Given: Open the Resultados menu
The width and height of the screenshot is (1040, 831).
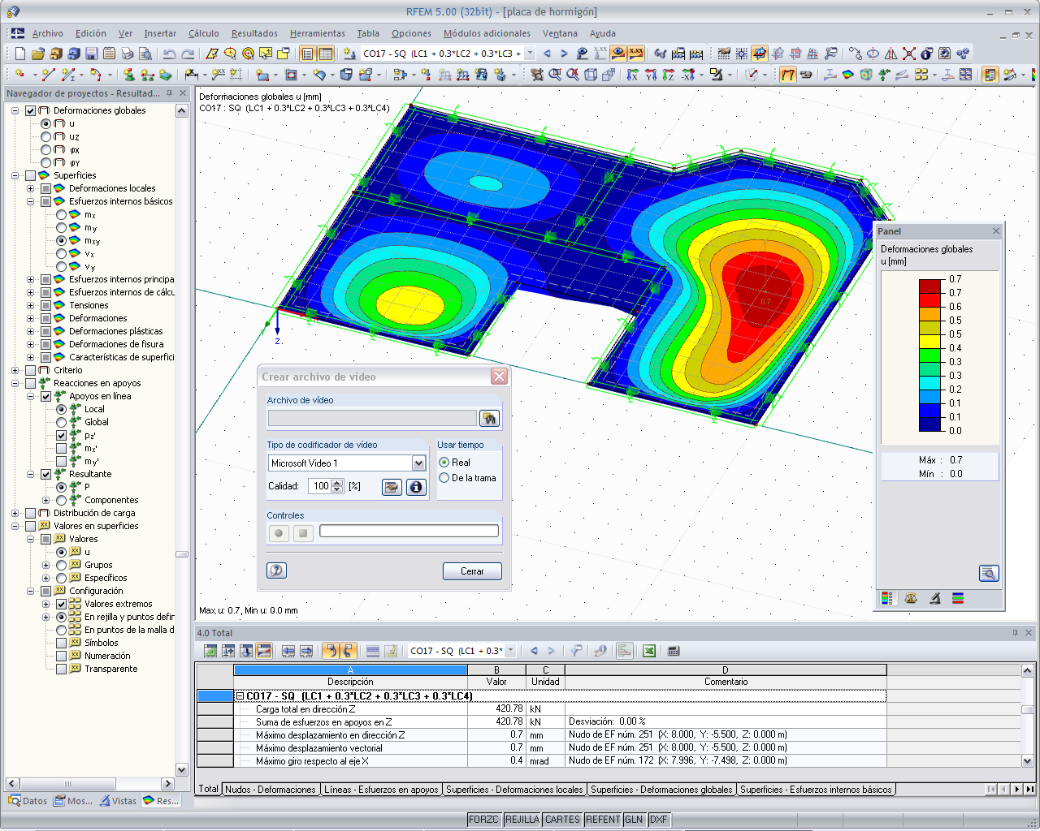Looking at the screenshot, I should (254, 33).
